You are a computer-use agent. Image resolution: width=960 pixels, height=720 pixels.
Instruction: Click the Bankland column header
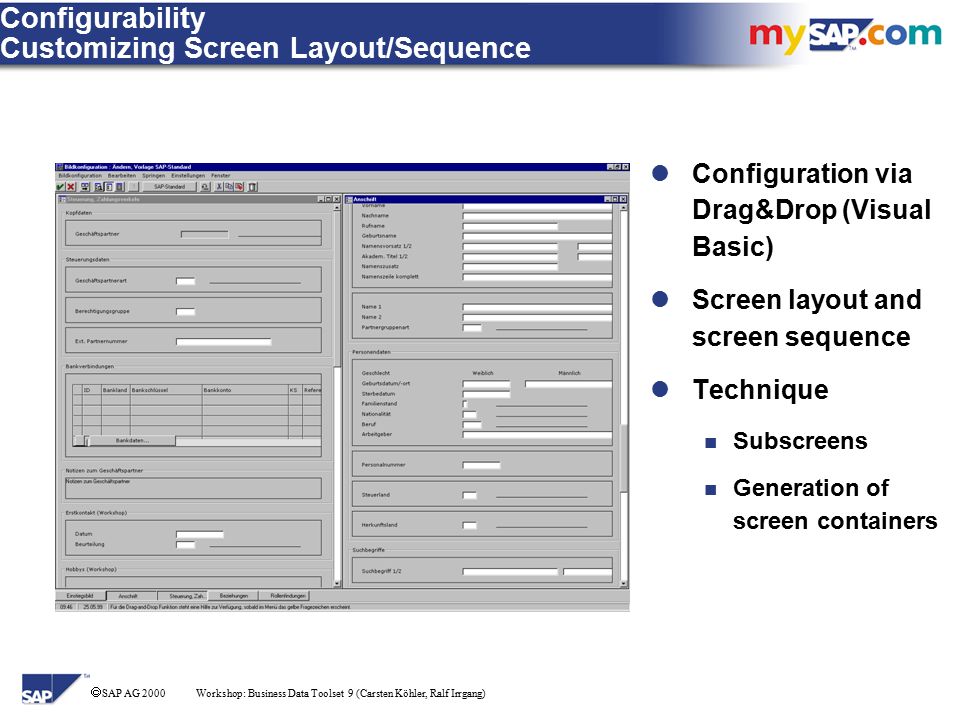coord(115,390)
